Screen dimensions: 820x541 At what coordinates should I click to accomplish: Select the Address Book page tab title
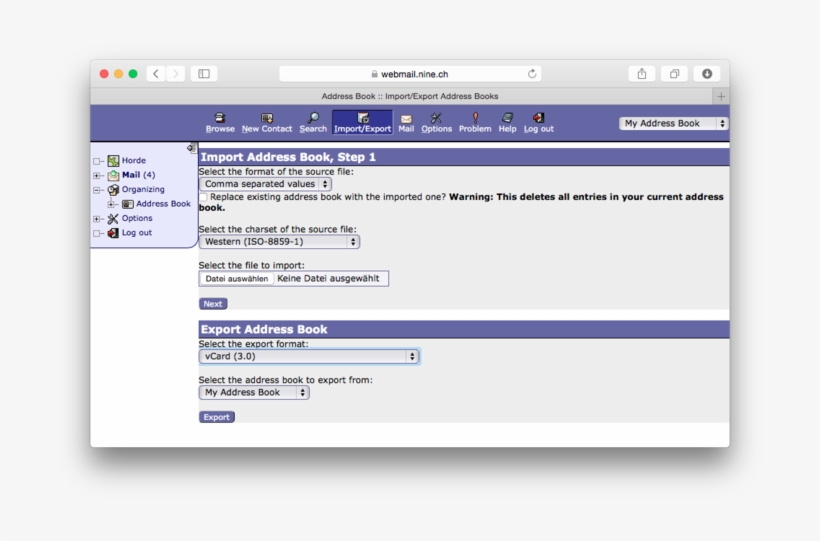tap(410, 96)
